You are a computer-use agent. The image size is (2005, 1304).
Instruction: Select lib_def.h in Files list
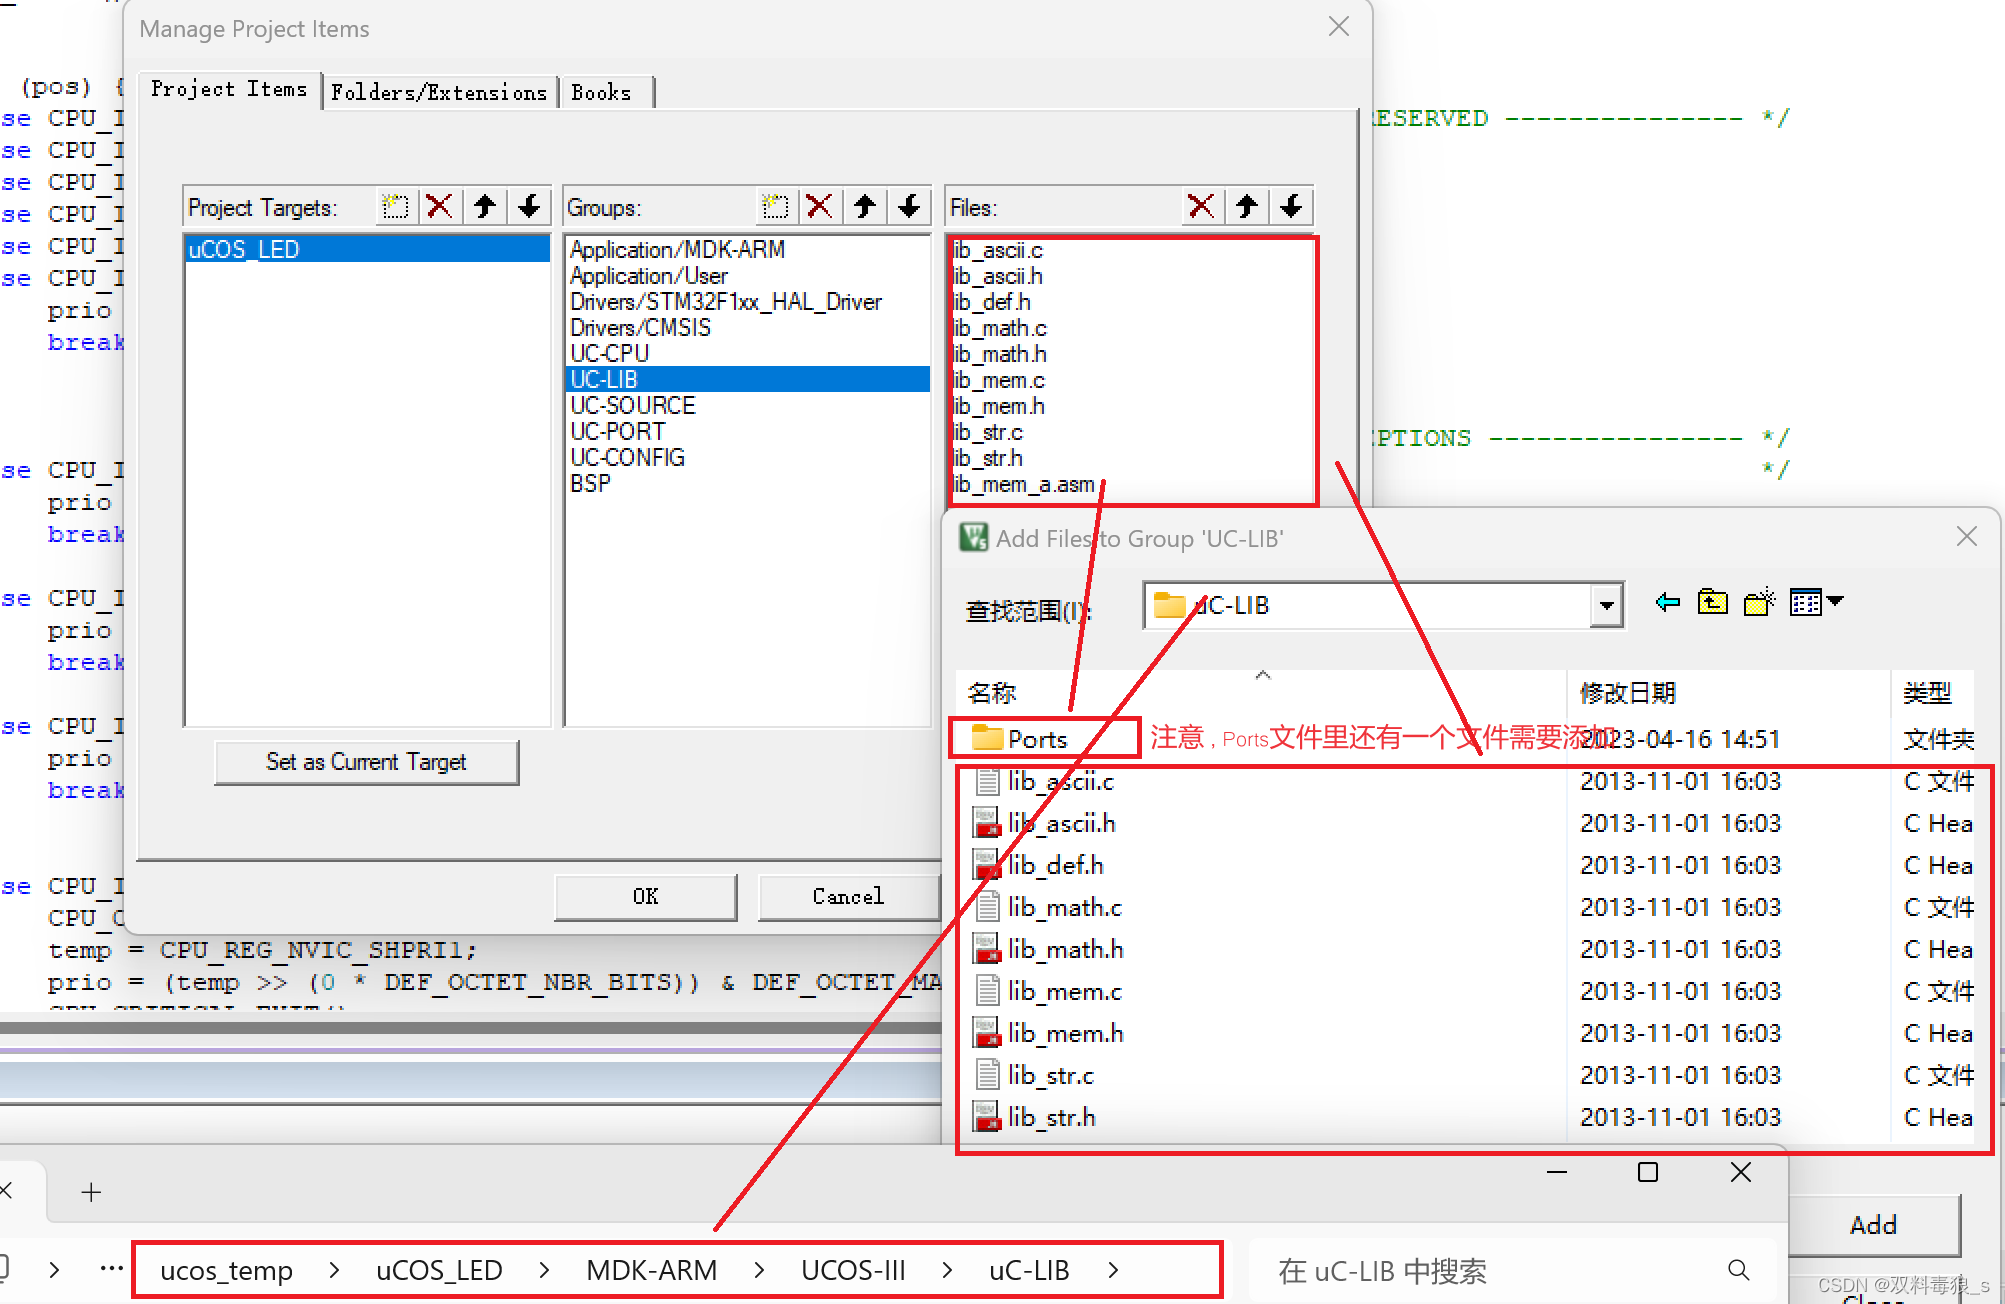tap(992, 302)
